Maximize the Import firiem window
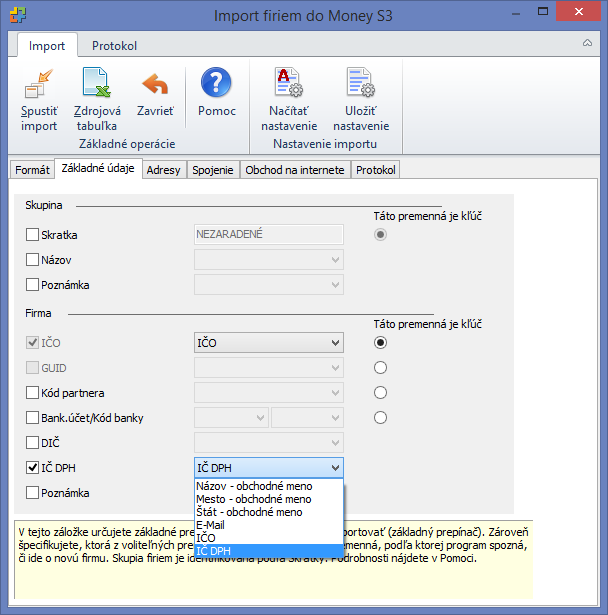The image size is (608, 615). [543, 11]
